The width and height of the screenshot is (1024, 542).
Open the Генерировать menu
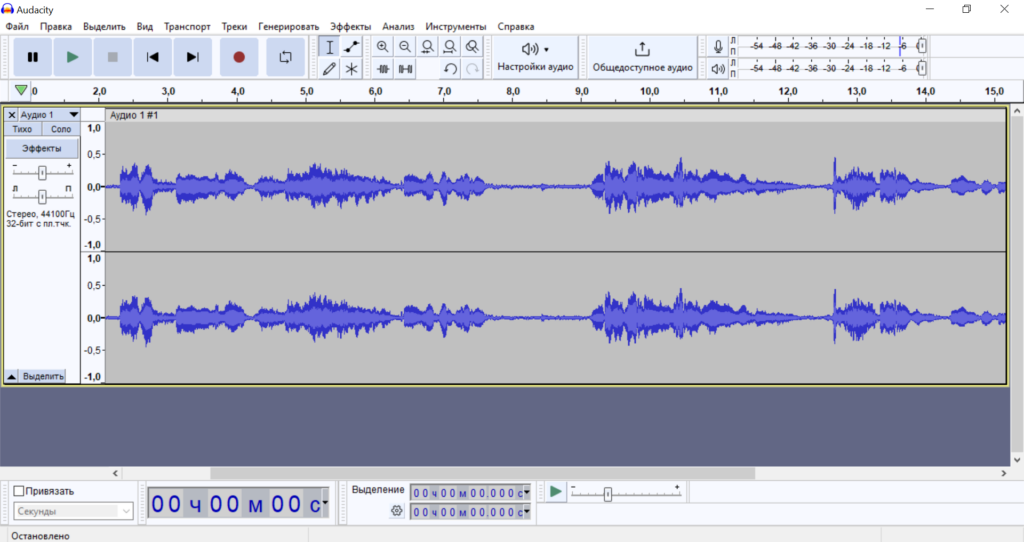click(289, 27)
